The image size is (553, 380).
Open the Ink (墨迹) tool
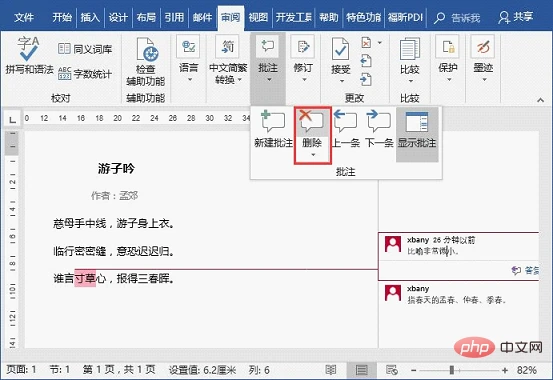tap(483, 59)
